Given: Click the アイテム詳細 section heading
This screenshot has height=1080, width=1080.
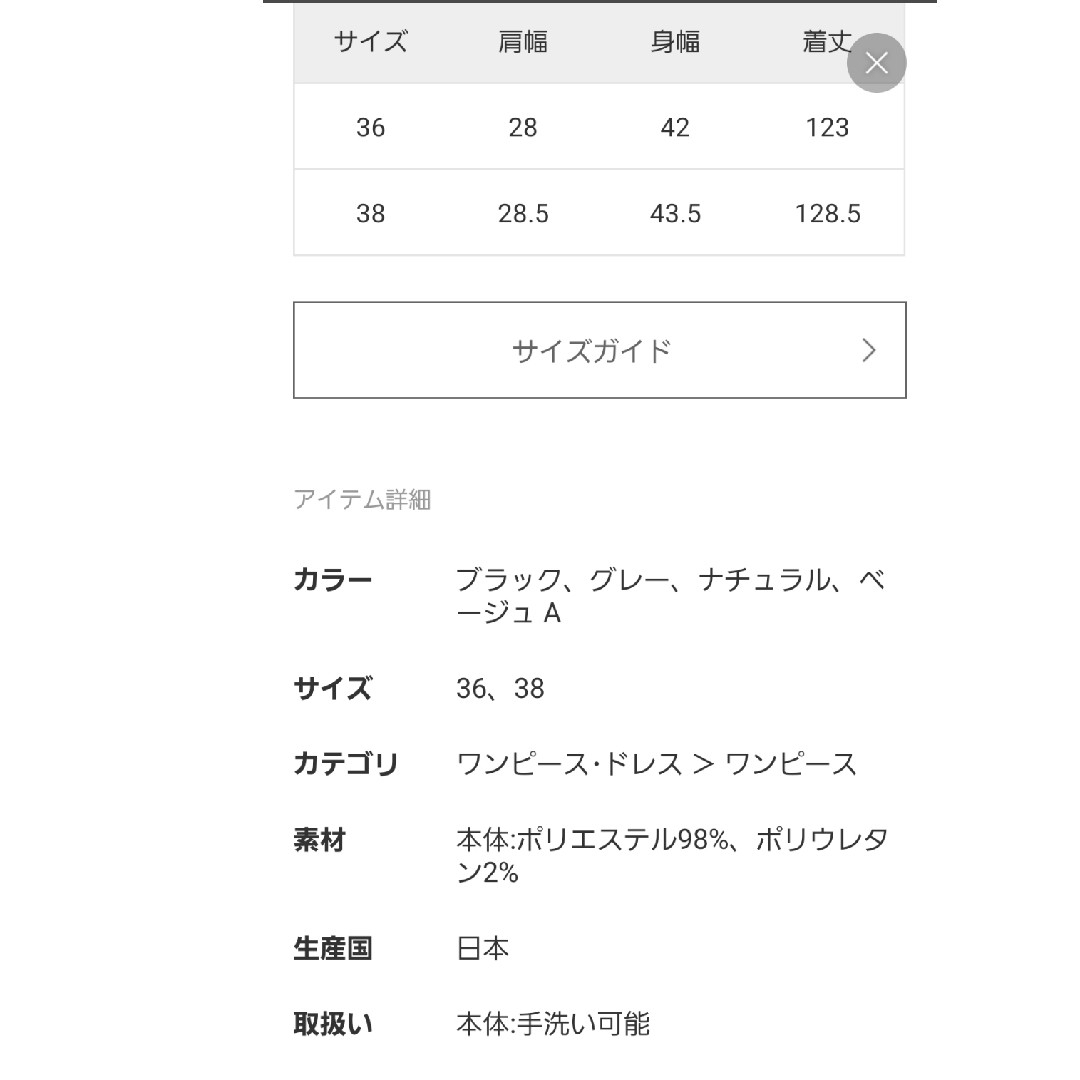Looking at the screenshot, I should click(362, 499).
